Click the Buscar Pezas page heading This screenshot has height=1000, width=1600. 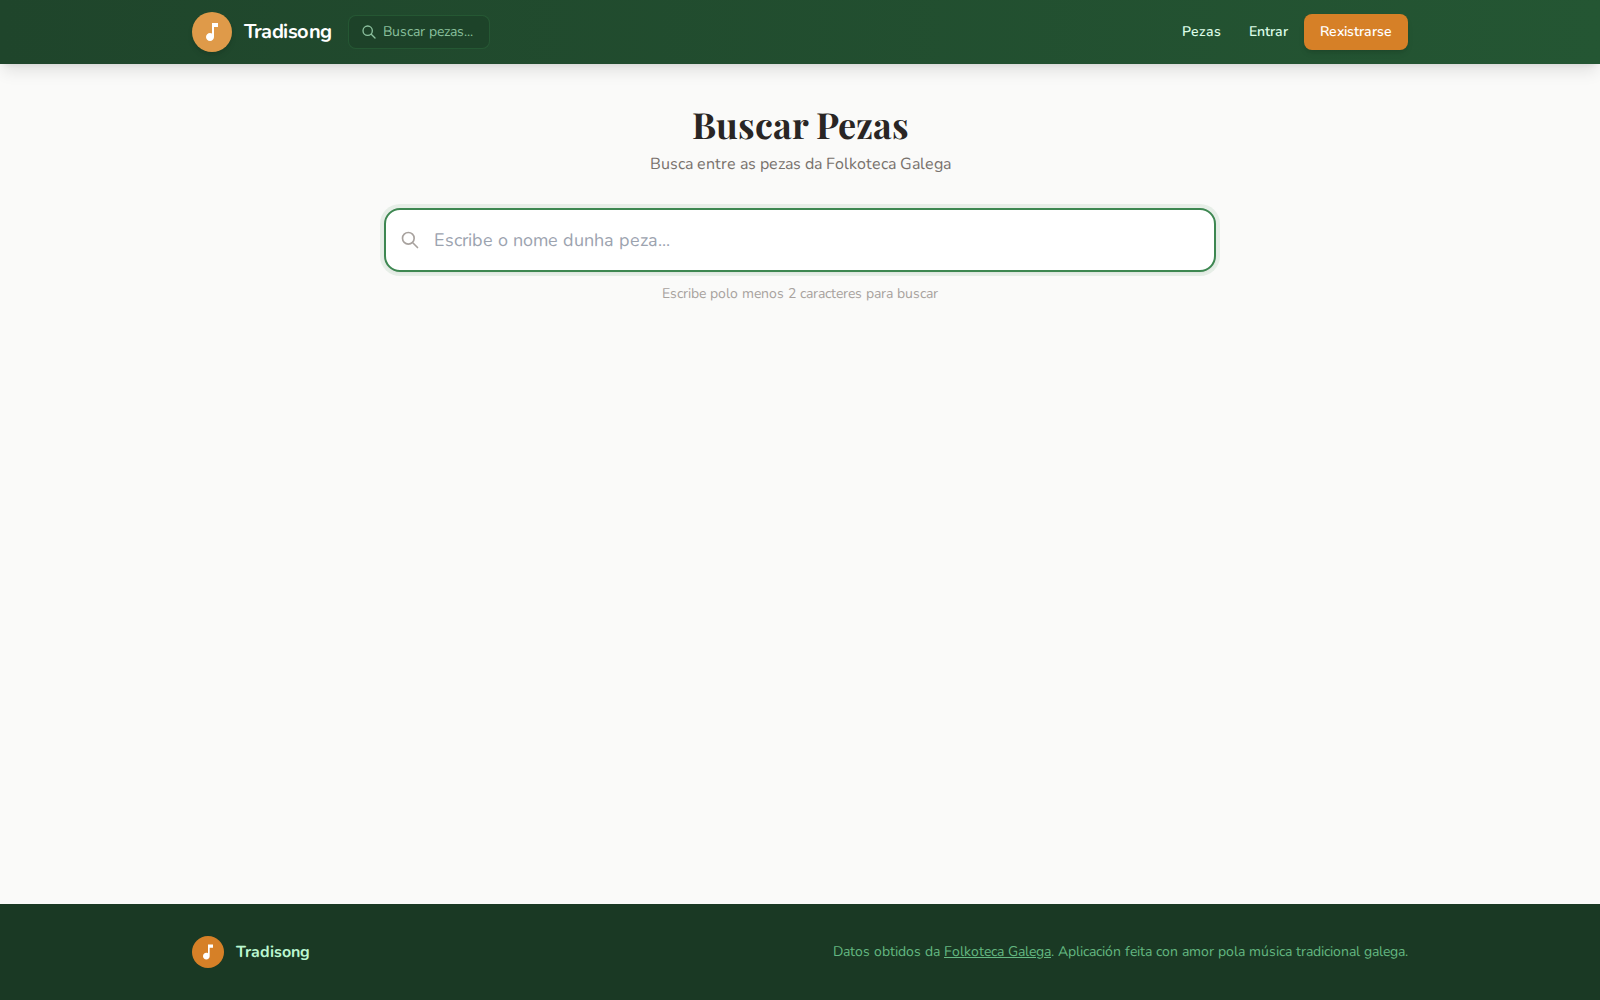point(800,126)
